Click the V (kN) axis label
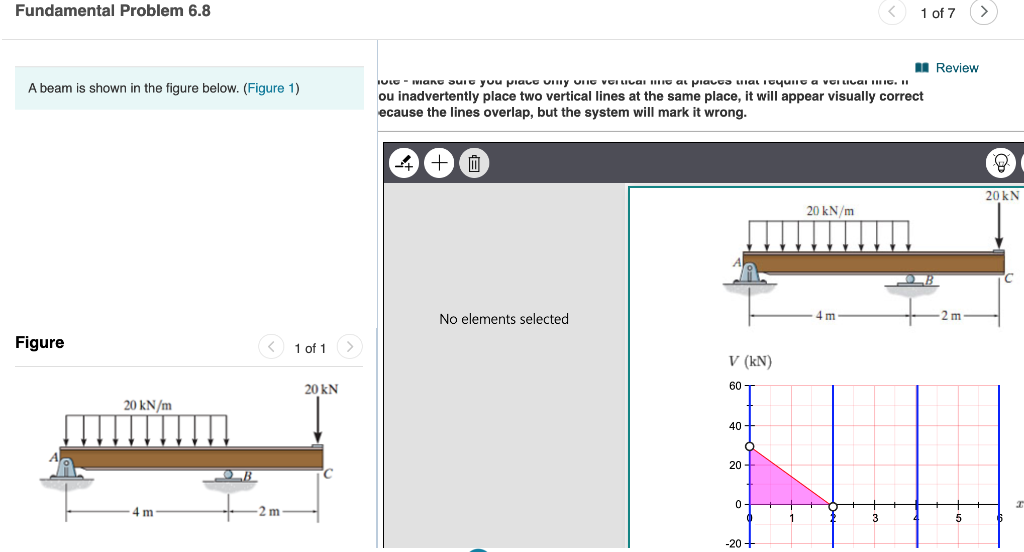1024x552 pixels. tap(750, 361)
